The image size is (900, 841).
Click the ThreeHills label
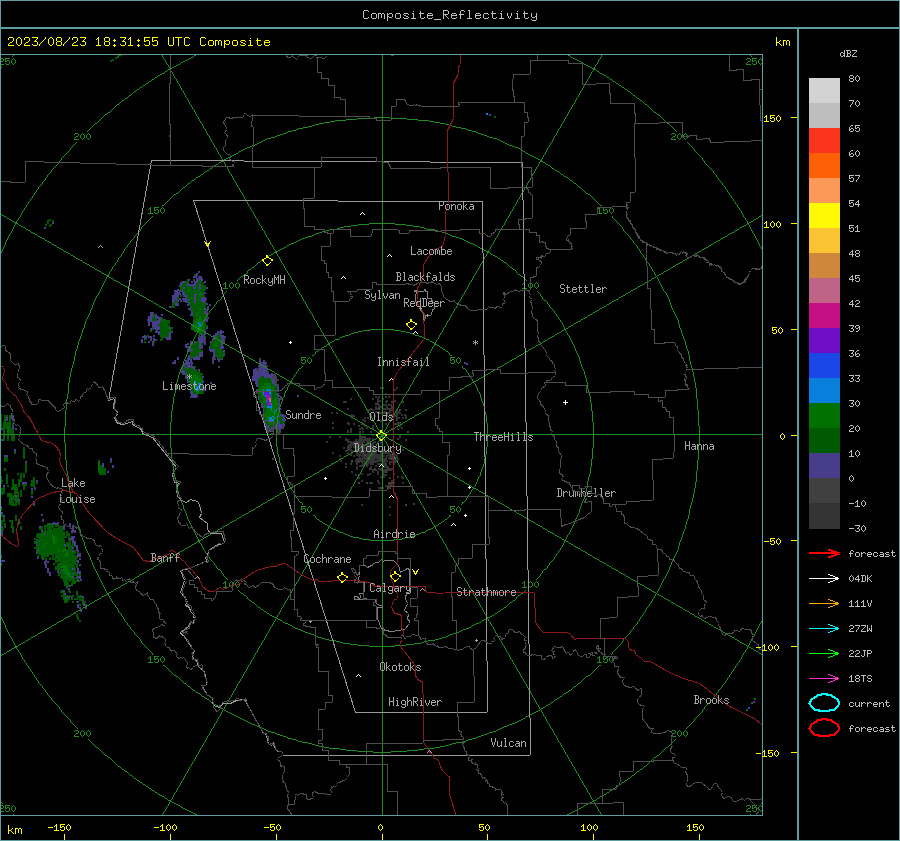(x=503, y=437)
